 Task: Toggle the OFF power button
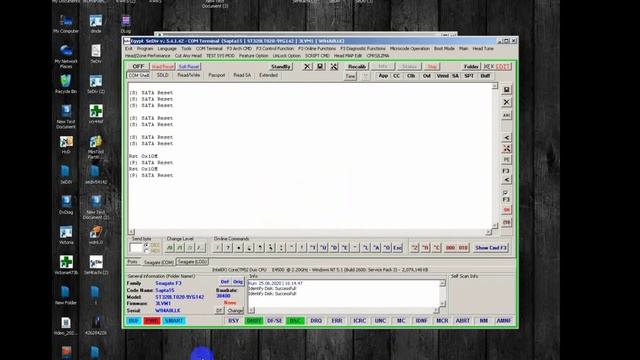138,66
